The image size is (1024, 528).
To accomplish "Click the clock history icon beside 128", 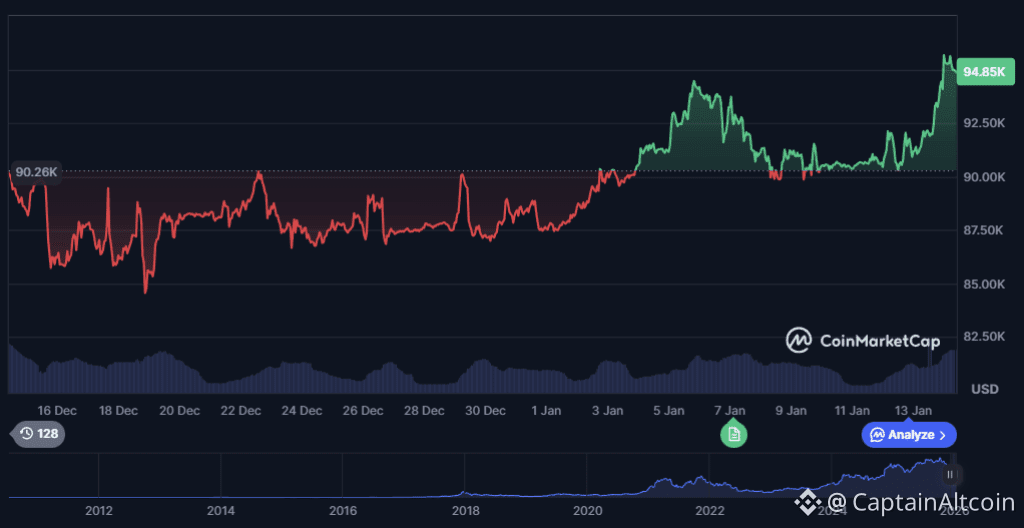I will pos(25,434).
